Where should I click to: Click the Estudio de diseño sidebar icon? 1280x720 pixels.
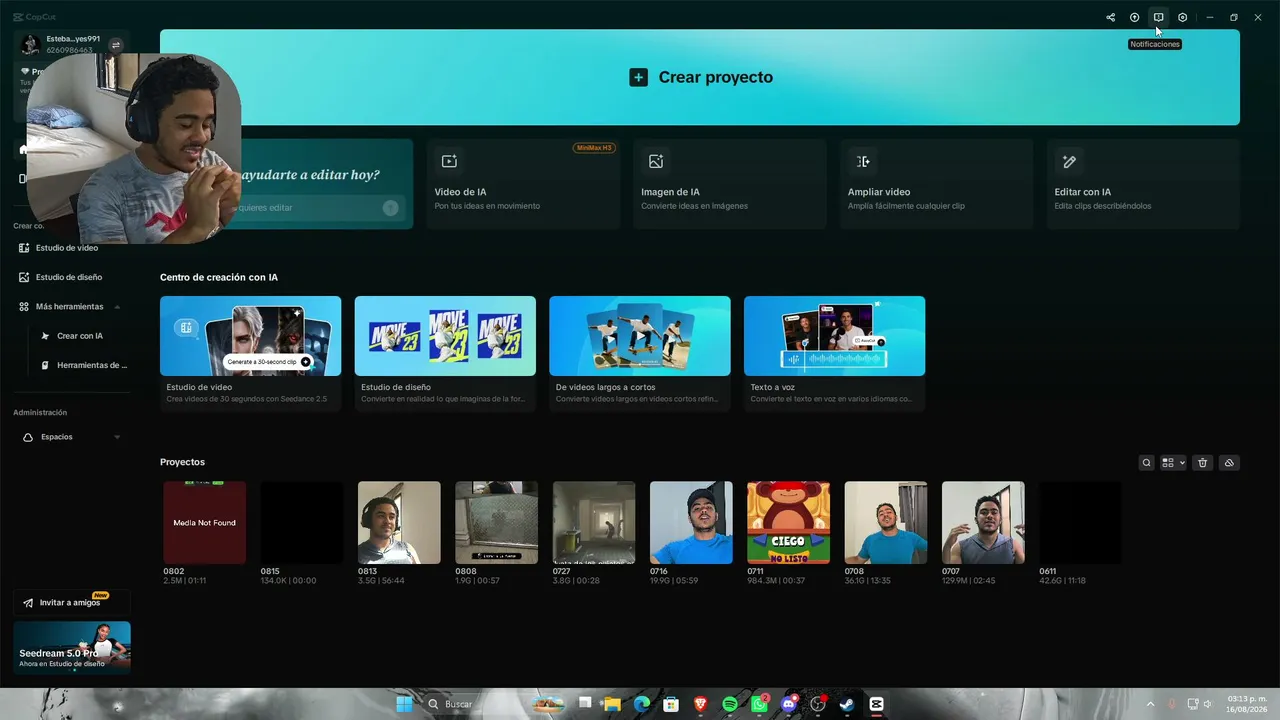pyautogui.click(x=24, y=277)
